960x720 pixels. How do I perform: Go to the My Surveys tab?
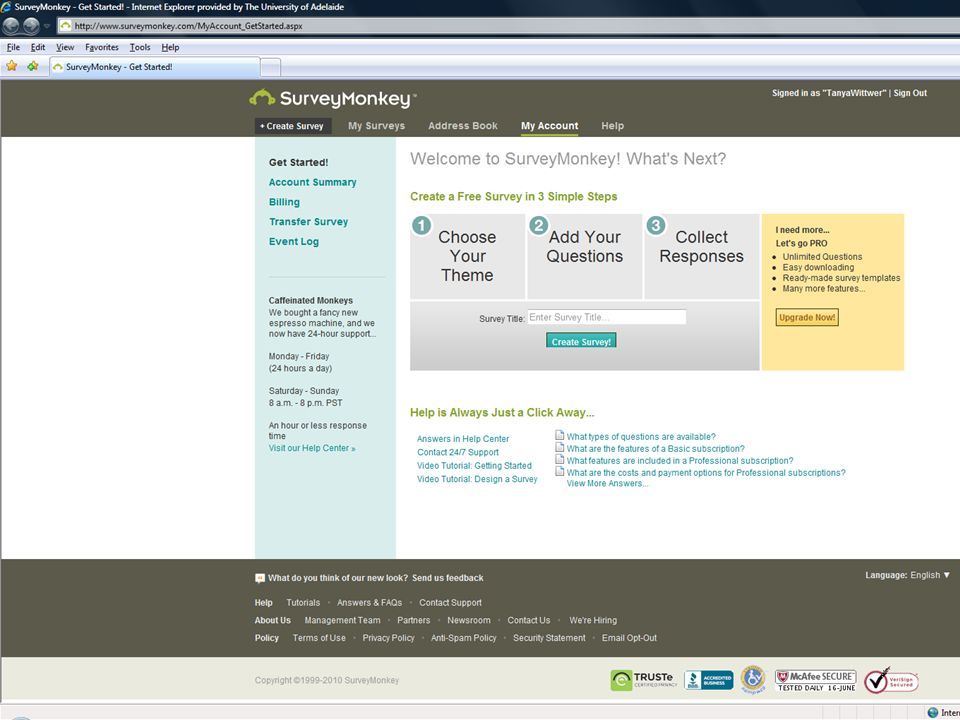point(377,126)
